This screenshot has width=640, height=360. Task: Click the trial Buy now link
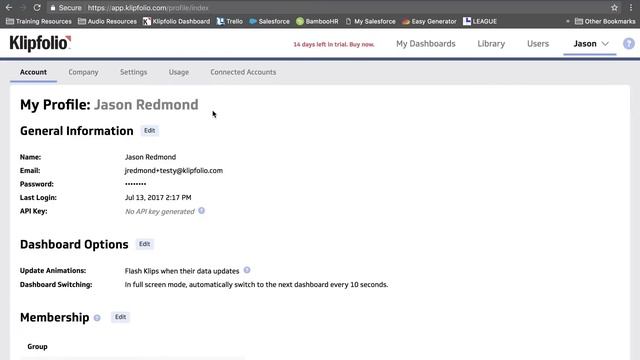[362, 44]
